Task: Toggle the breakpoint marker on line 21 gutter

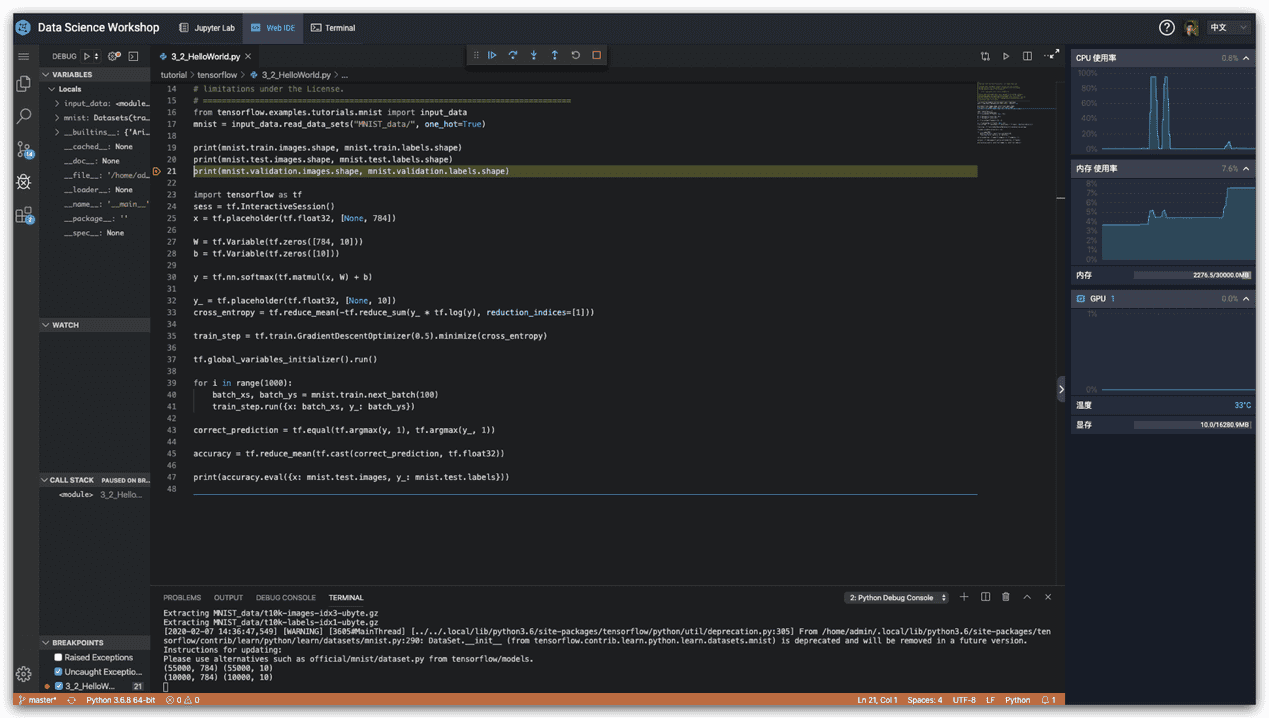Action: pyautogui.click(x=157, y=171)
